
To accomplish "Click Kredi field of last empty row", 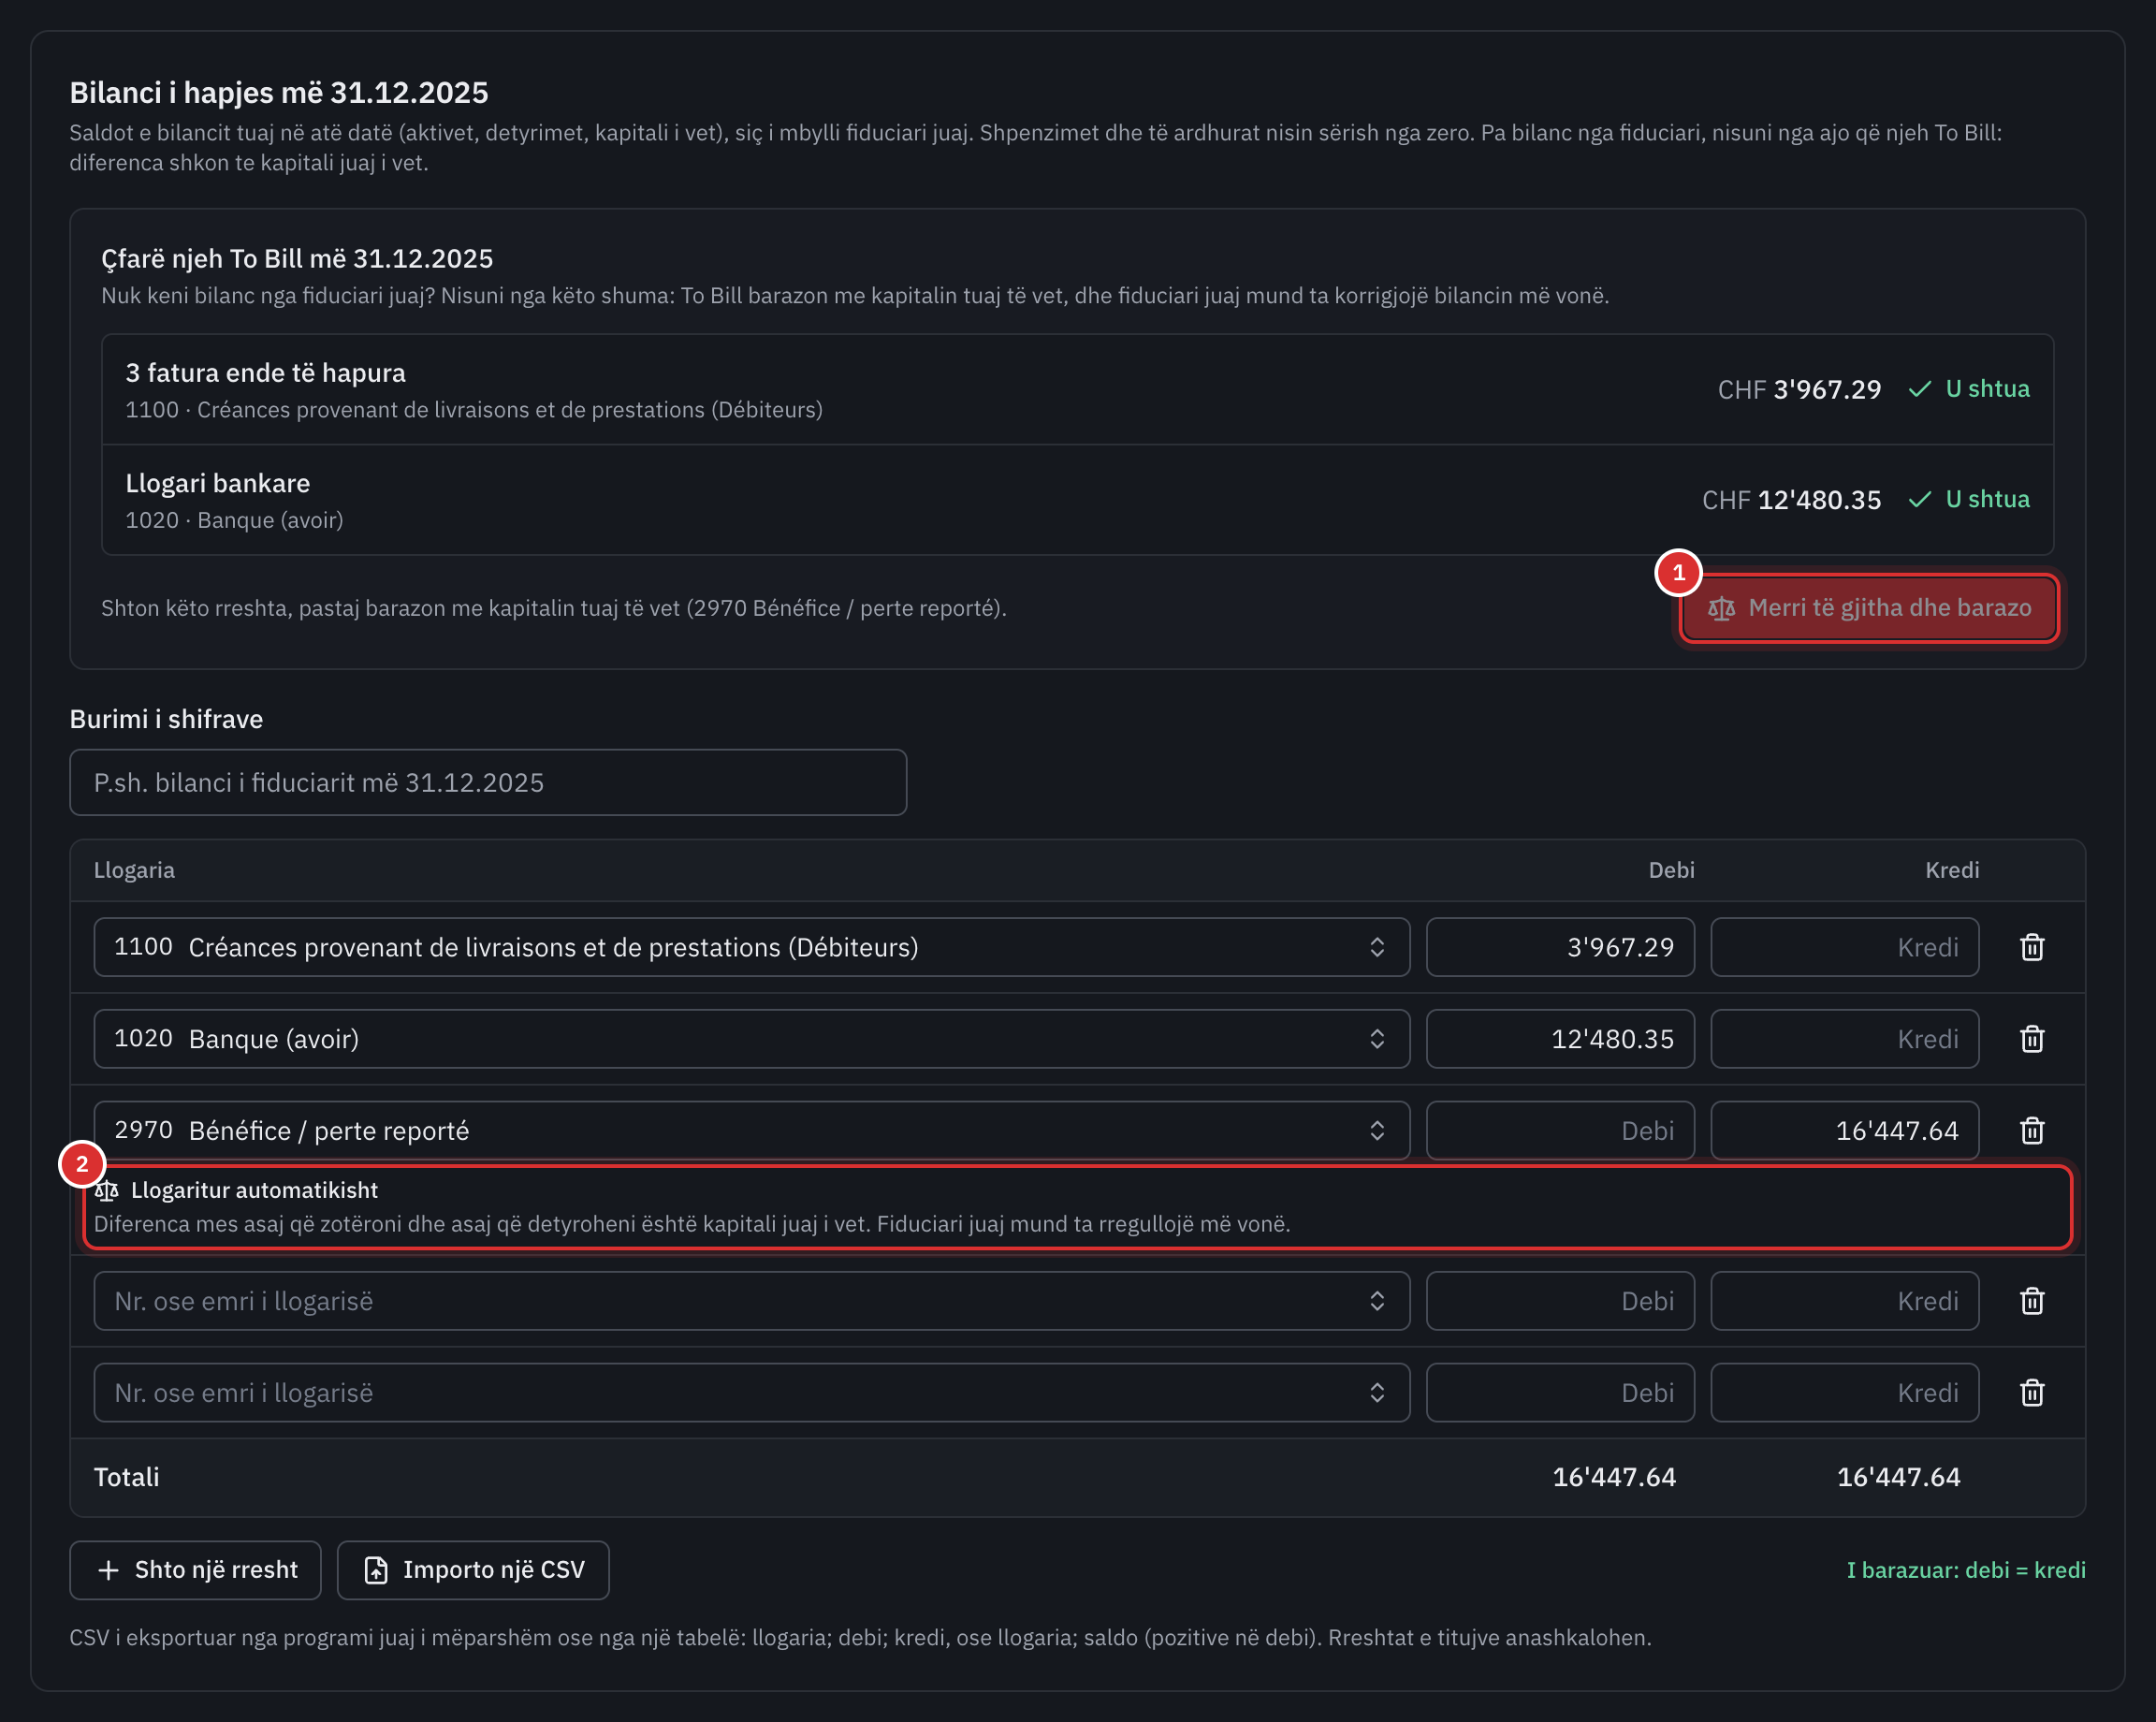I will click(1844, 1393).
